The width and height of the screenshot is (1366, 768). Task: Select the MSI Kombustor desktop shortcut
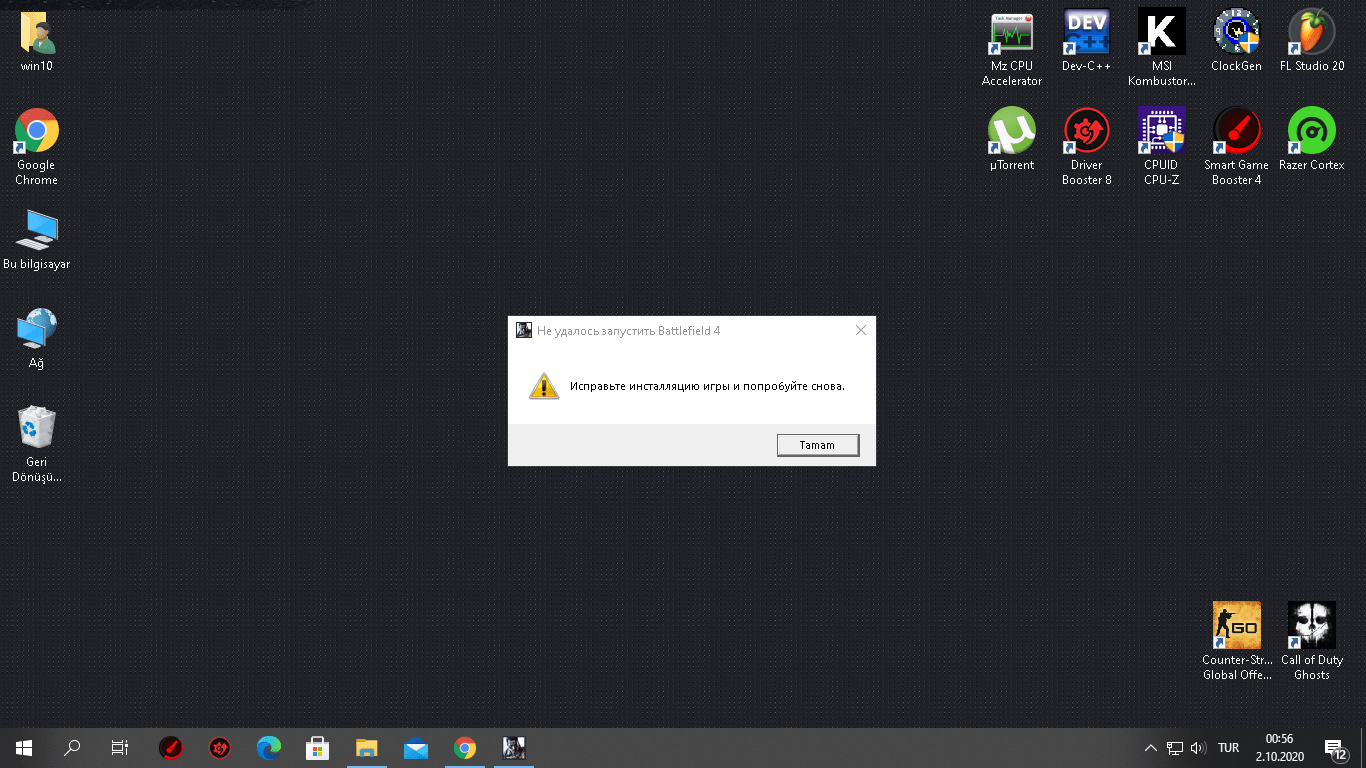pos(1162,48)
